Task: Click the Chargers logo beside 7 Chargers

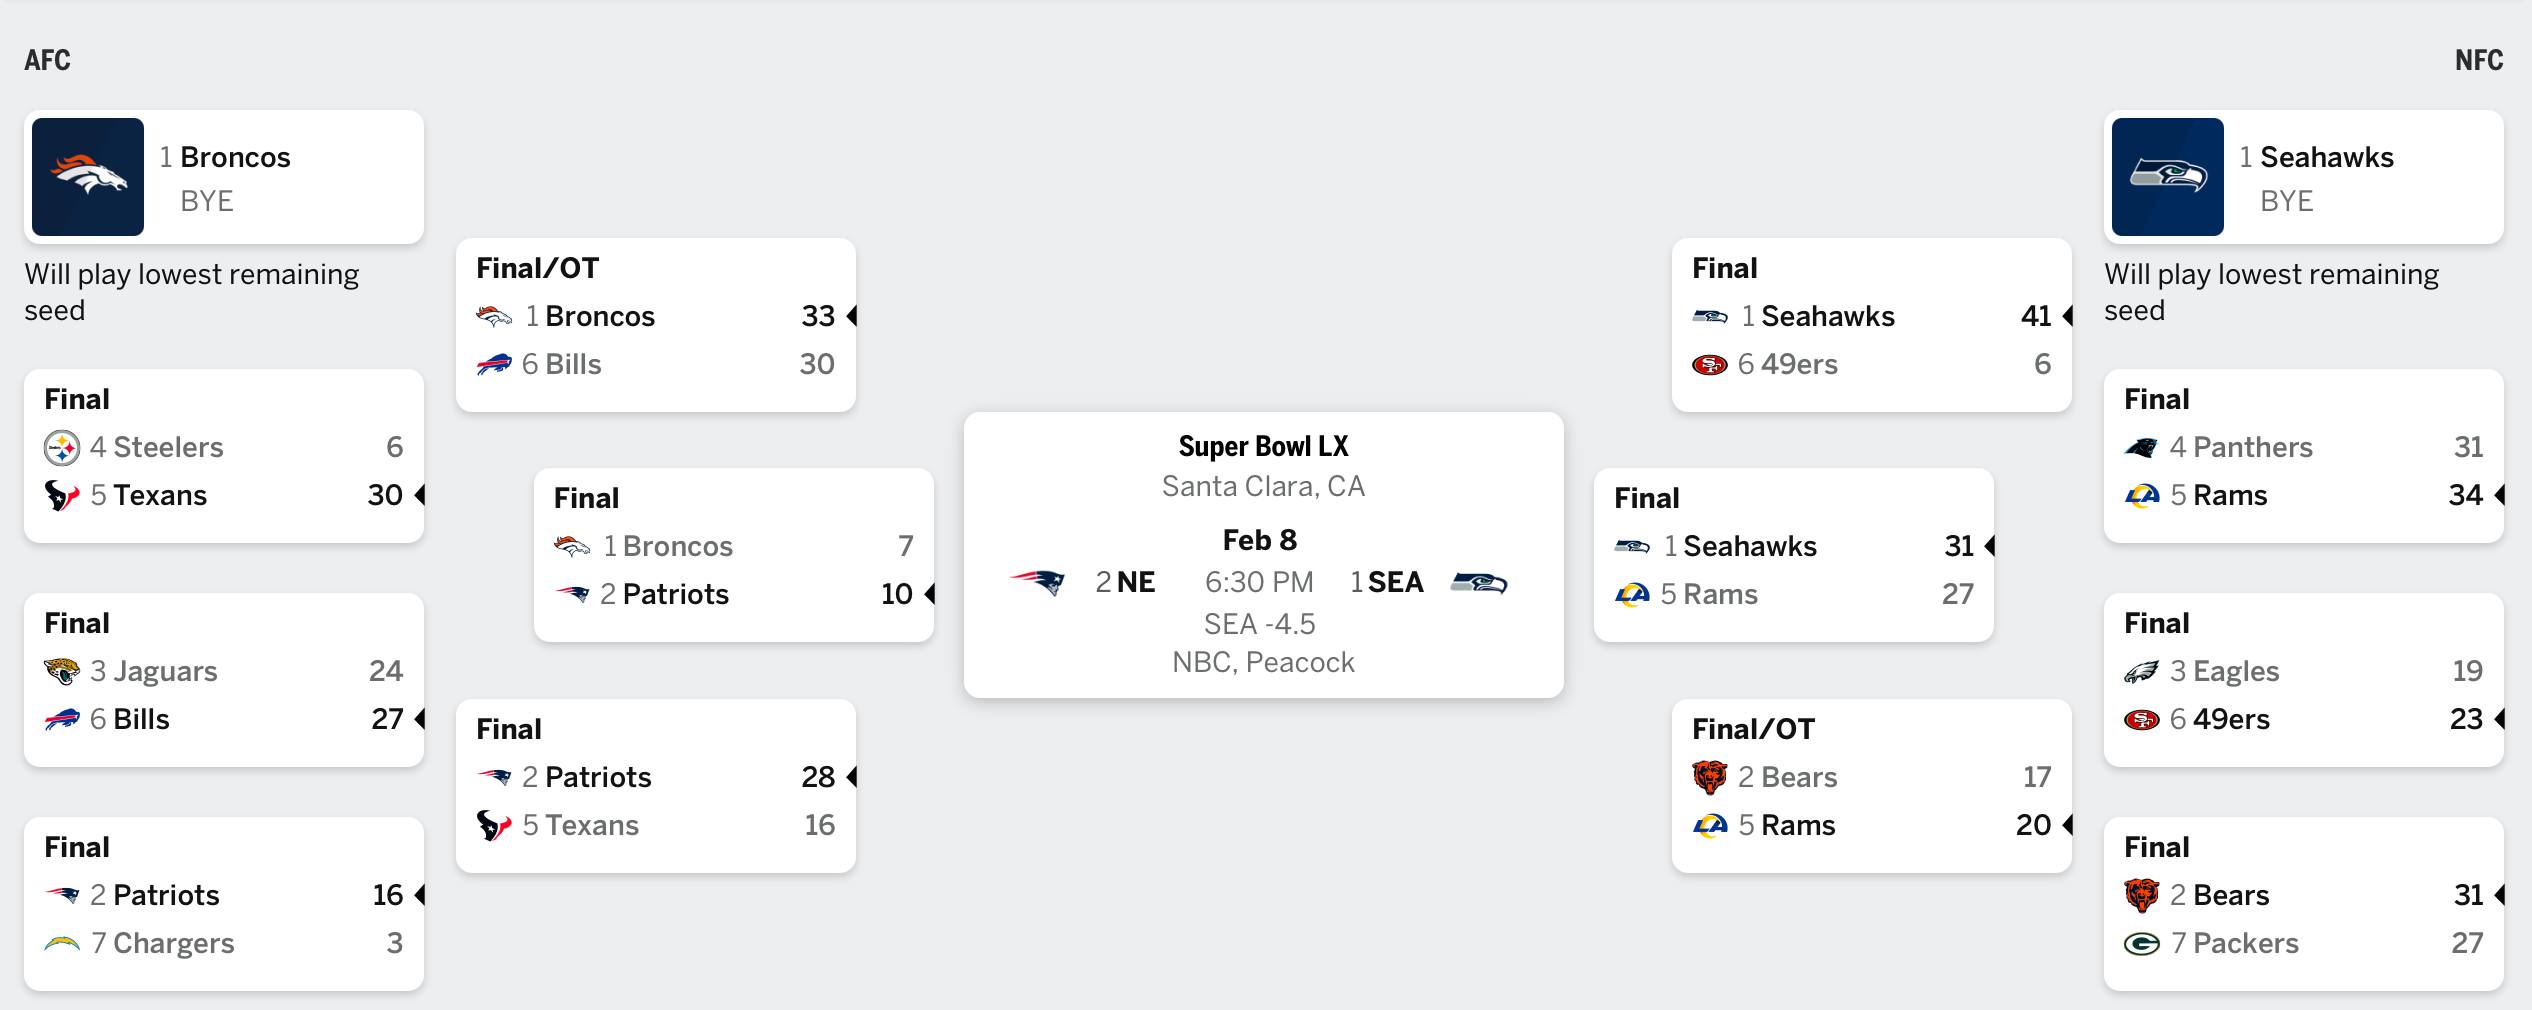Action: [x=62, y=943]
